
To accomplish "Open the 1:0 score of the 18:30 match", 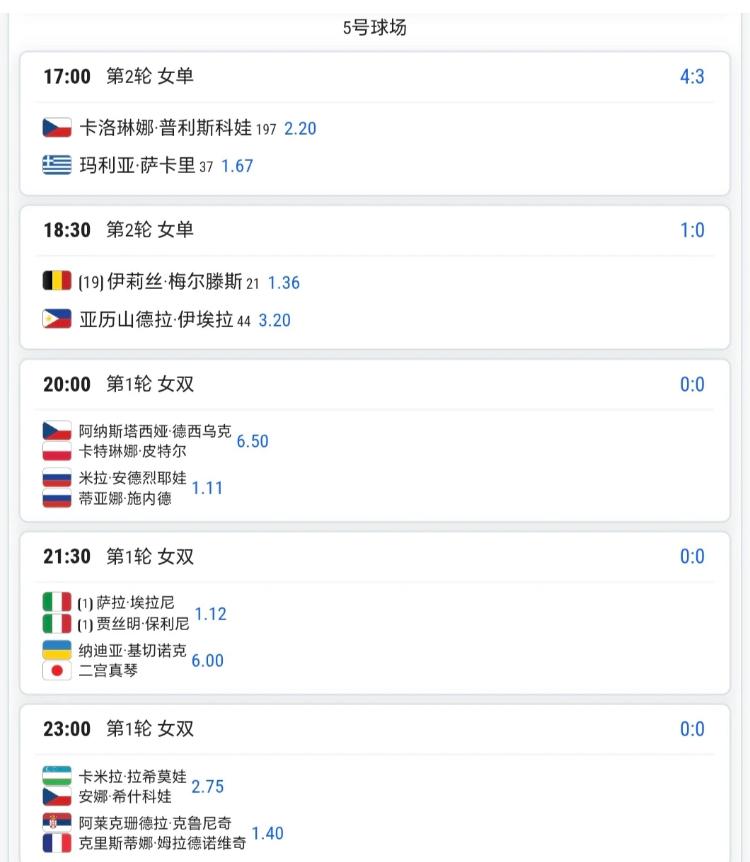I will [692, 230].
